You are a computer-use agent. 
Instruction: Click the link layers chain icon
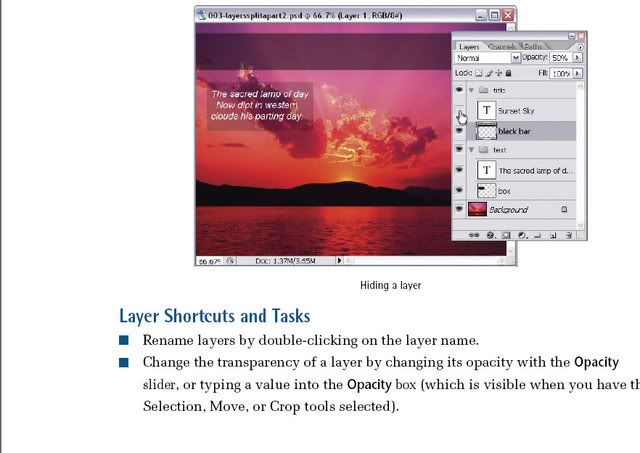click(x=473, y=235)
